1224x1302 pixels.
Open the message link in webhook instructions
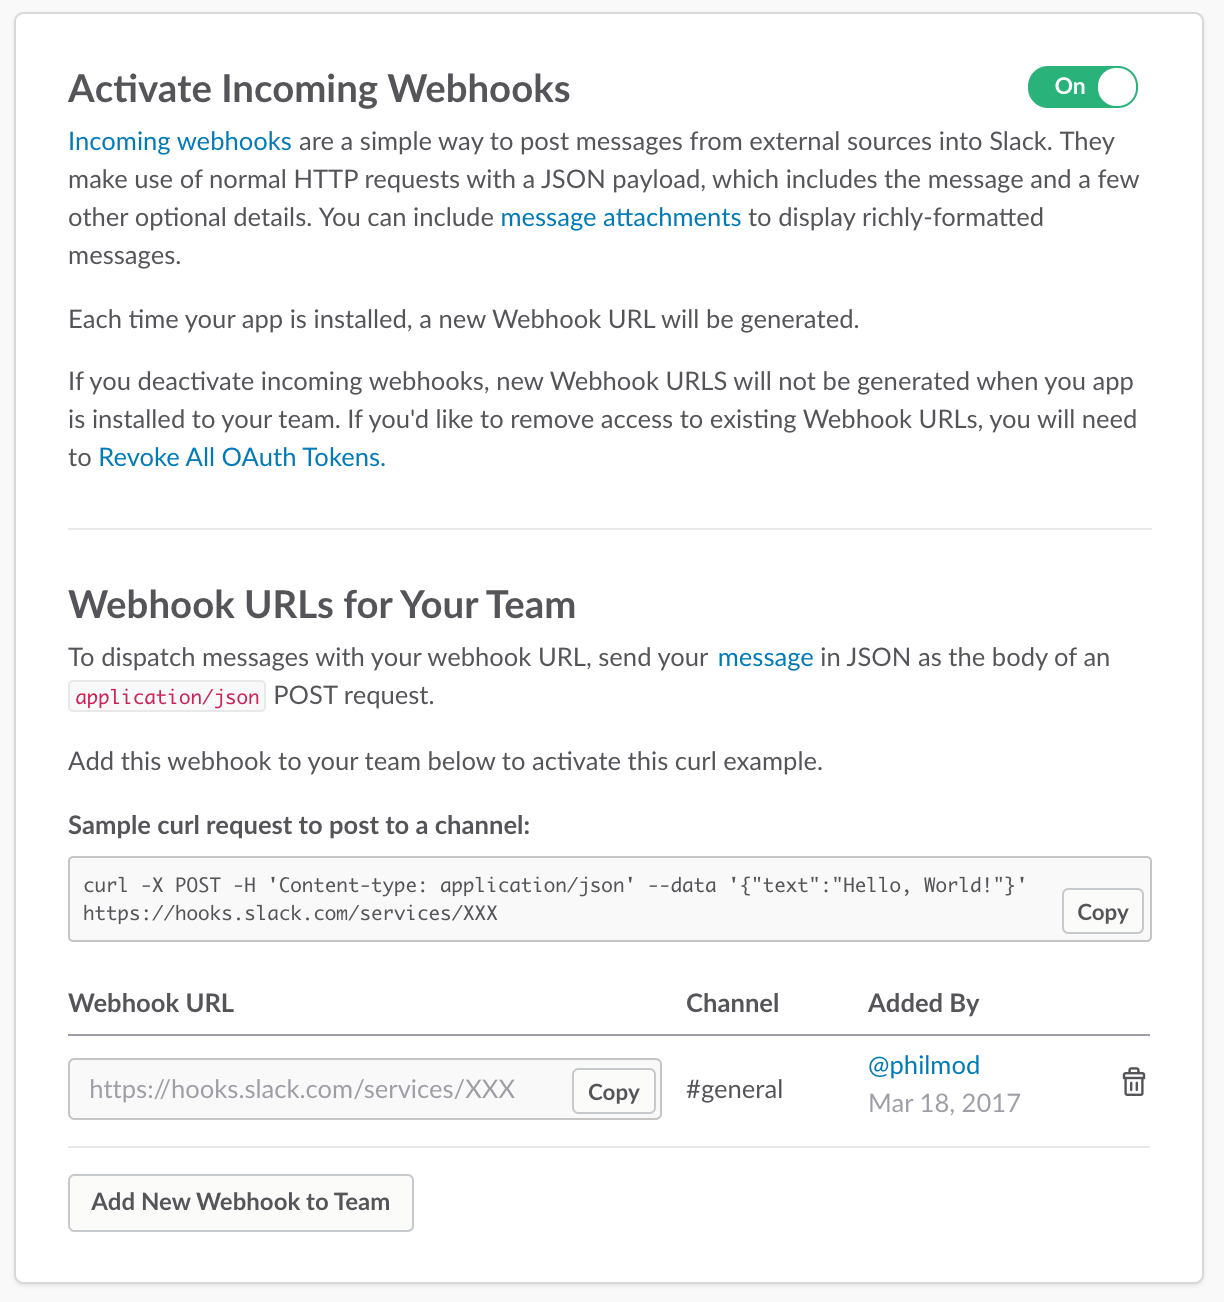(x=766, y=657)
